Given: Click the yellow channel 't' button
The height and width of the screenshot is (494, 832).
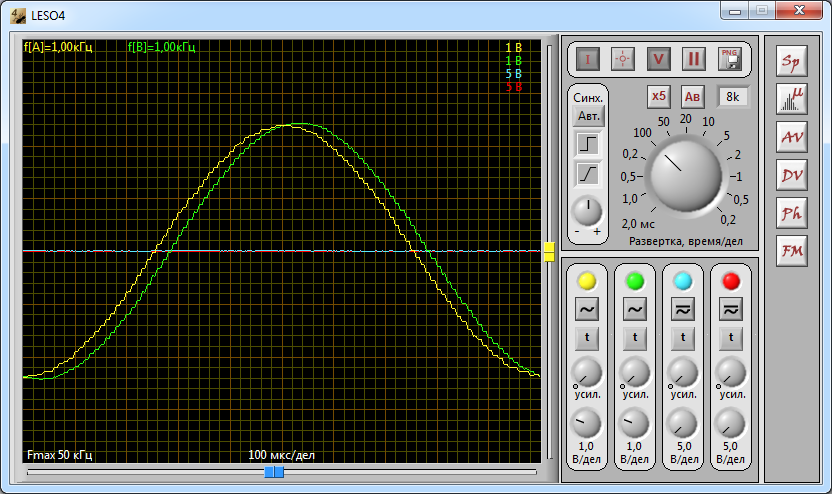Looking at the screenshot, I should (x=587, y=338).
